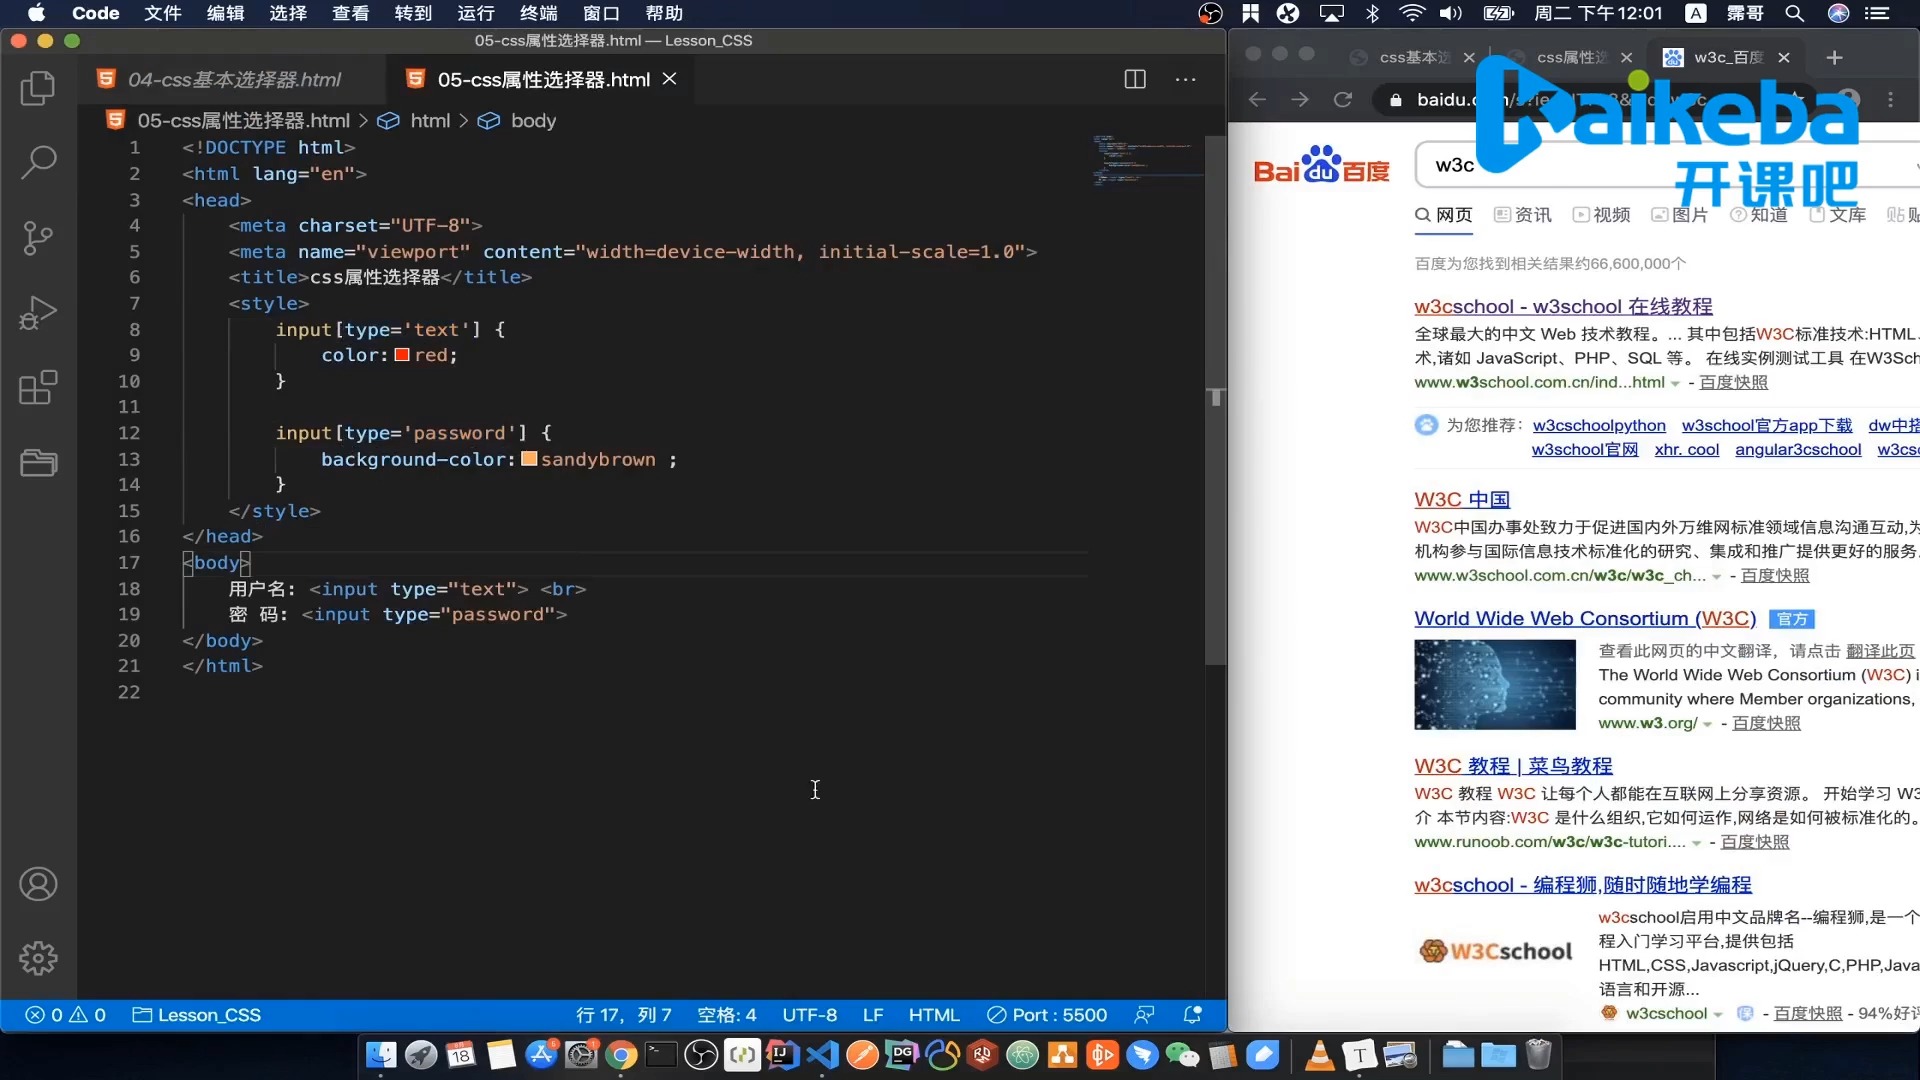
Task: Select the 图片 tab on Baidu
Action: 1679,215
